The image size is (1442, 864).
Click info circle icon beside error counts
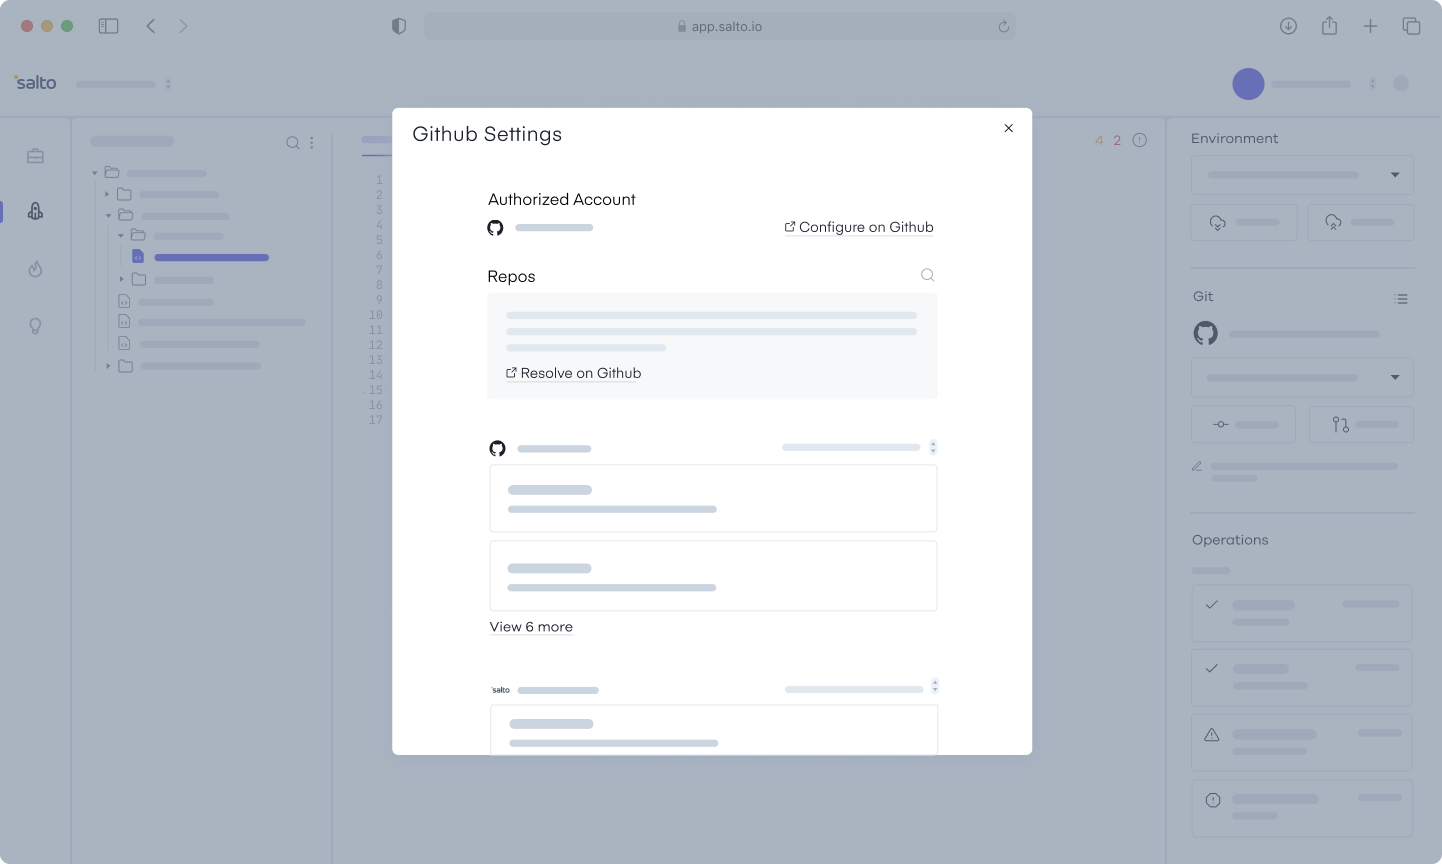1140,140
